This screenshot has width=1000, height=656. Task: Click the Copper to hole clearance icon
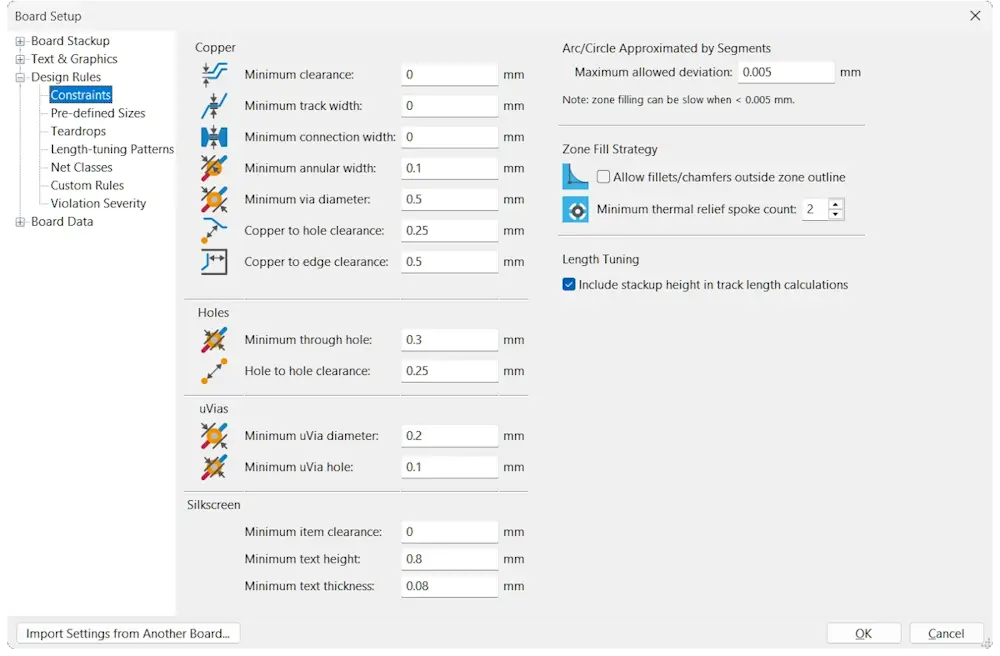coord(214,230)
